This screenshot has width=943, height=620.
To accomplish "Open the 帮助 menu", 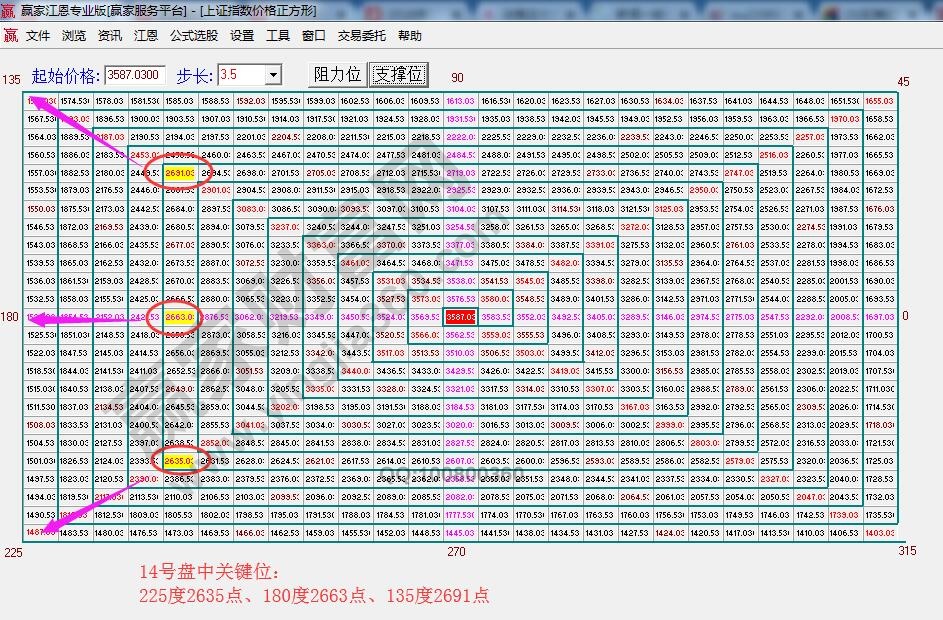I will (x=412, y=35).
